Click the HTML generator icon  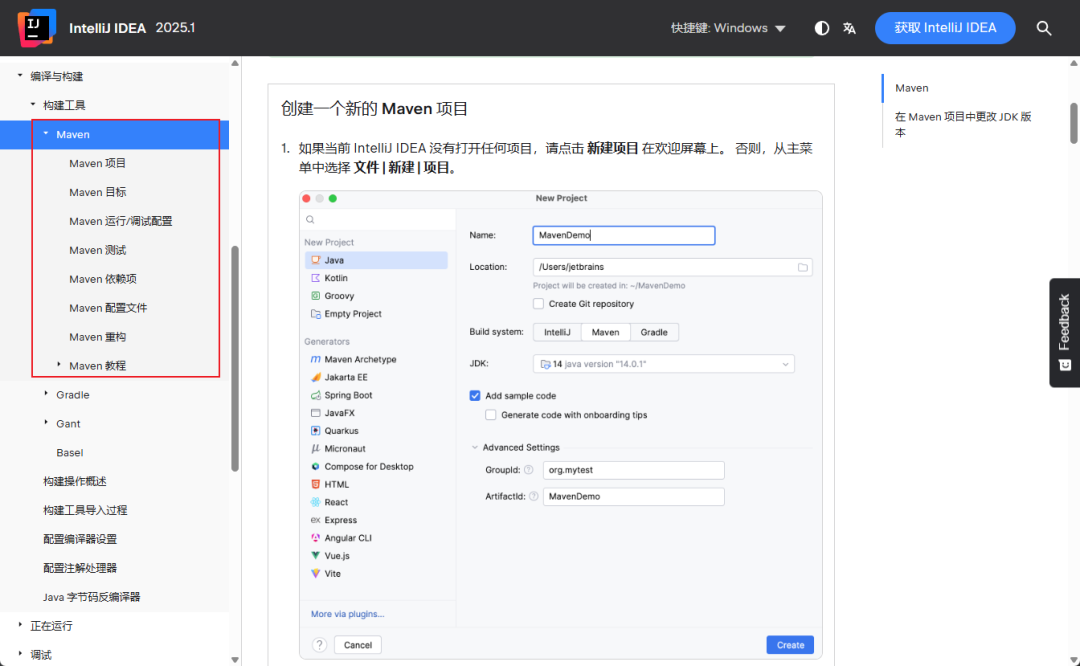pyautogui.click(x=315, y=485)
